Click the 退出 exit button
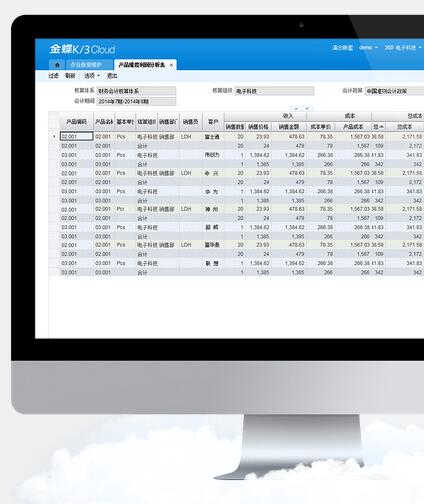Image resolution: width=424 pixels, height=504 pixels. (112, 76)
